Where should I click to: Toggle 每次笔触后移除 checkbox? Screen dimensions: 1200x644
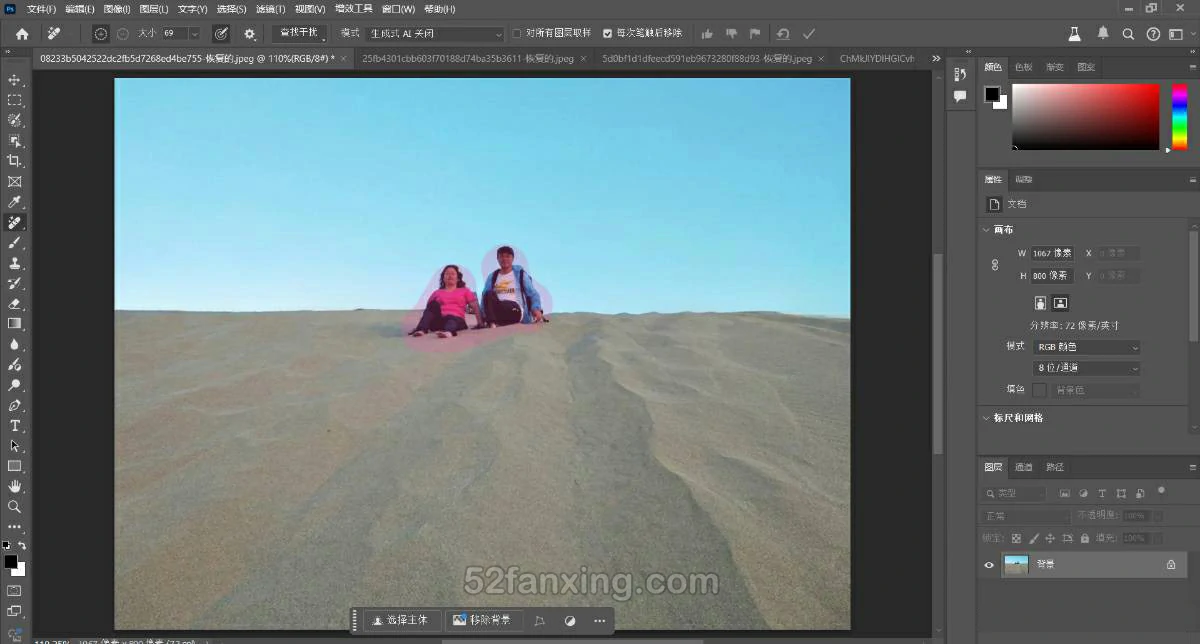(607, 34)
